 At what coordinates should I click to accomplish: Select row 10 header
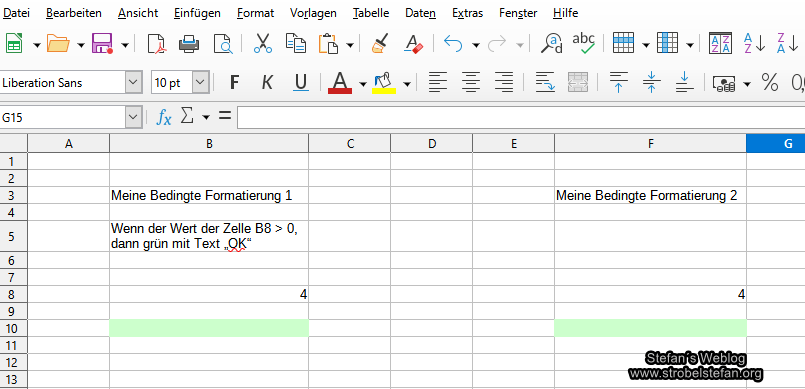pyautogui.click(x=13, y=328)
